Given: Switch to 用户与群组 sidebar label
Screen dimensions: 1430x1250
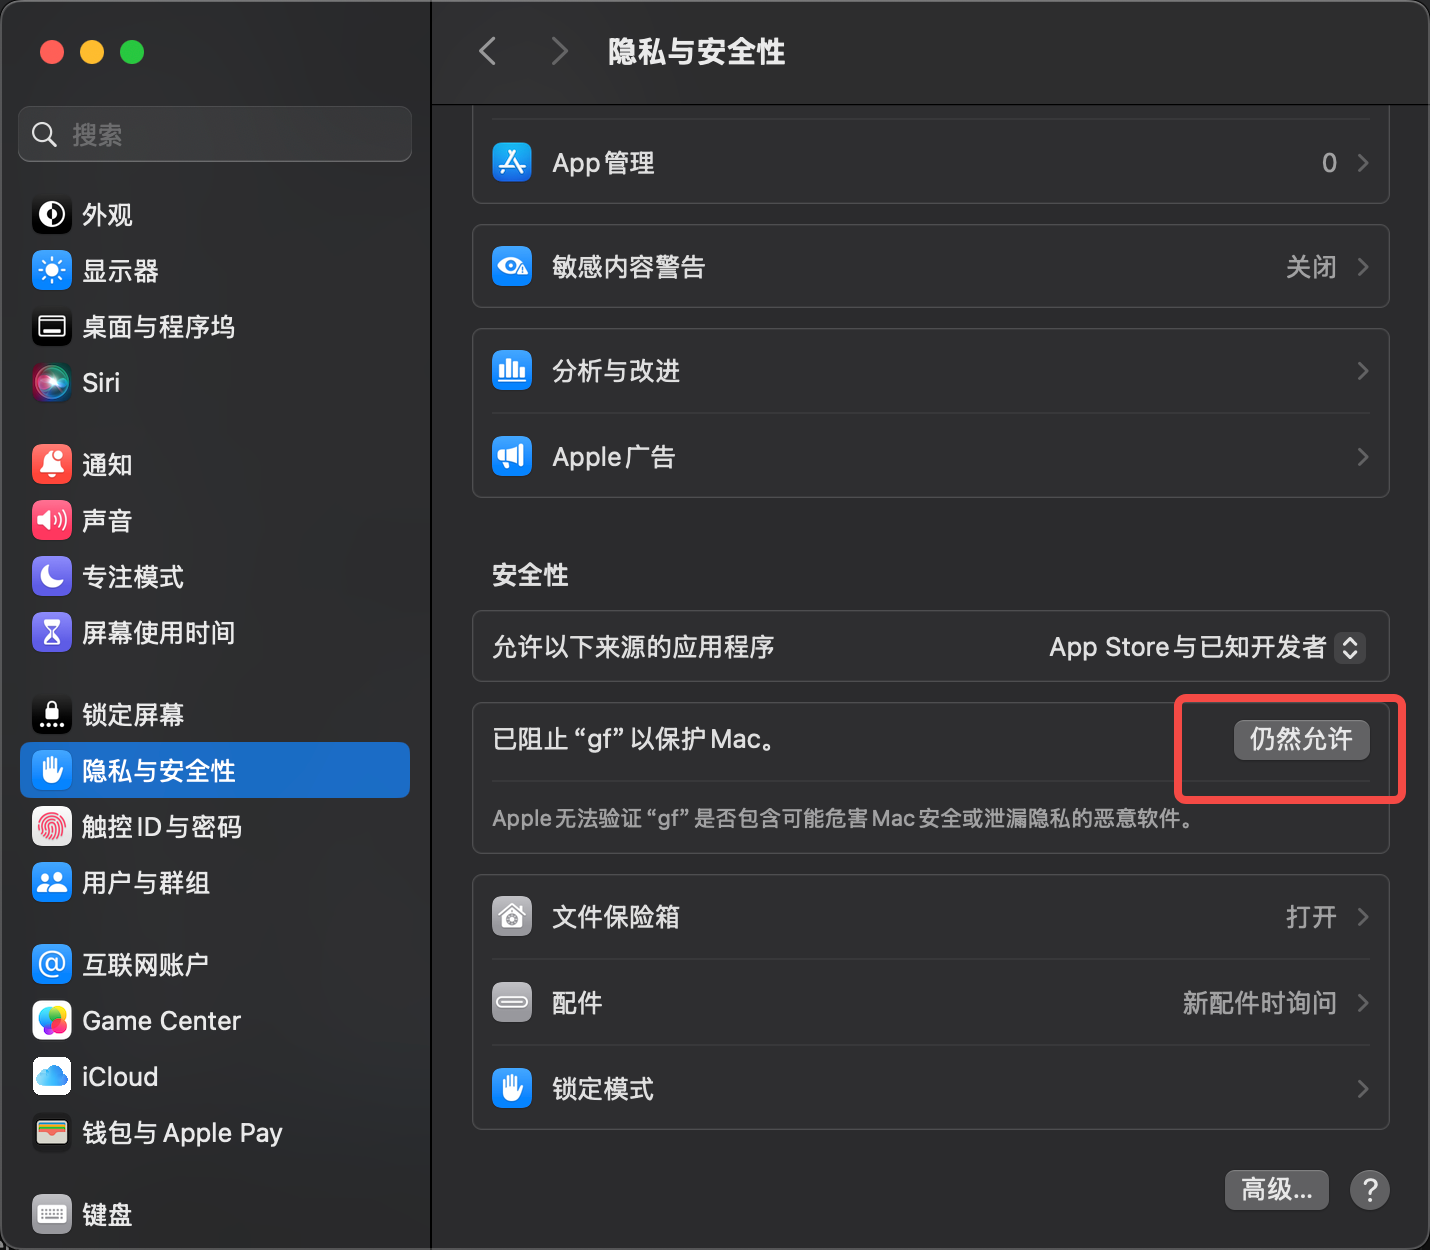Looking at the screenshot, I should (146, 883).
